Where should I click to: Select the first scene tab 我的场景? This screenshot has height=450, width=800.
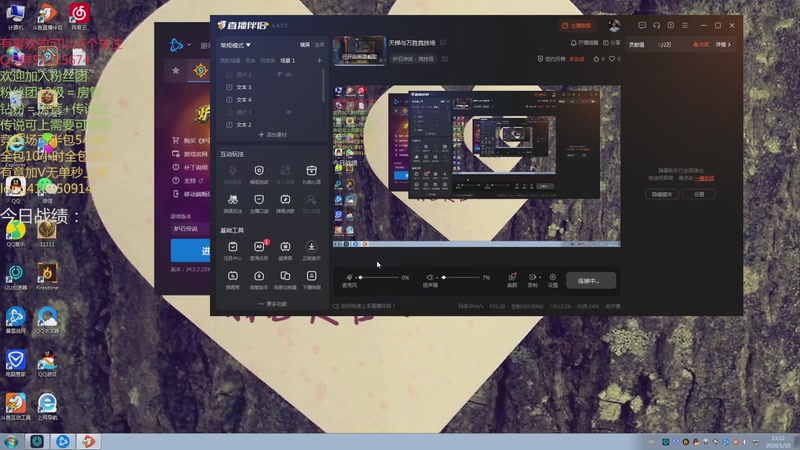[x=230, y=60]
